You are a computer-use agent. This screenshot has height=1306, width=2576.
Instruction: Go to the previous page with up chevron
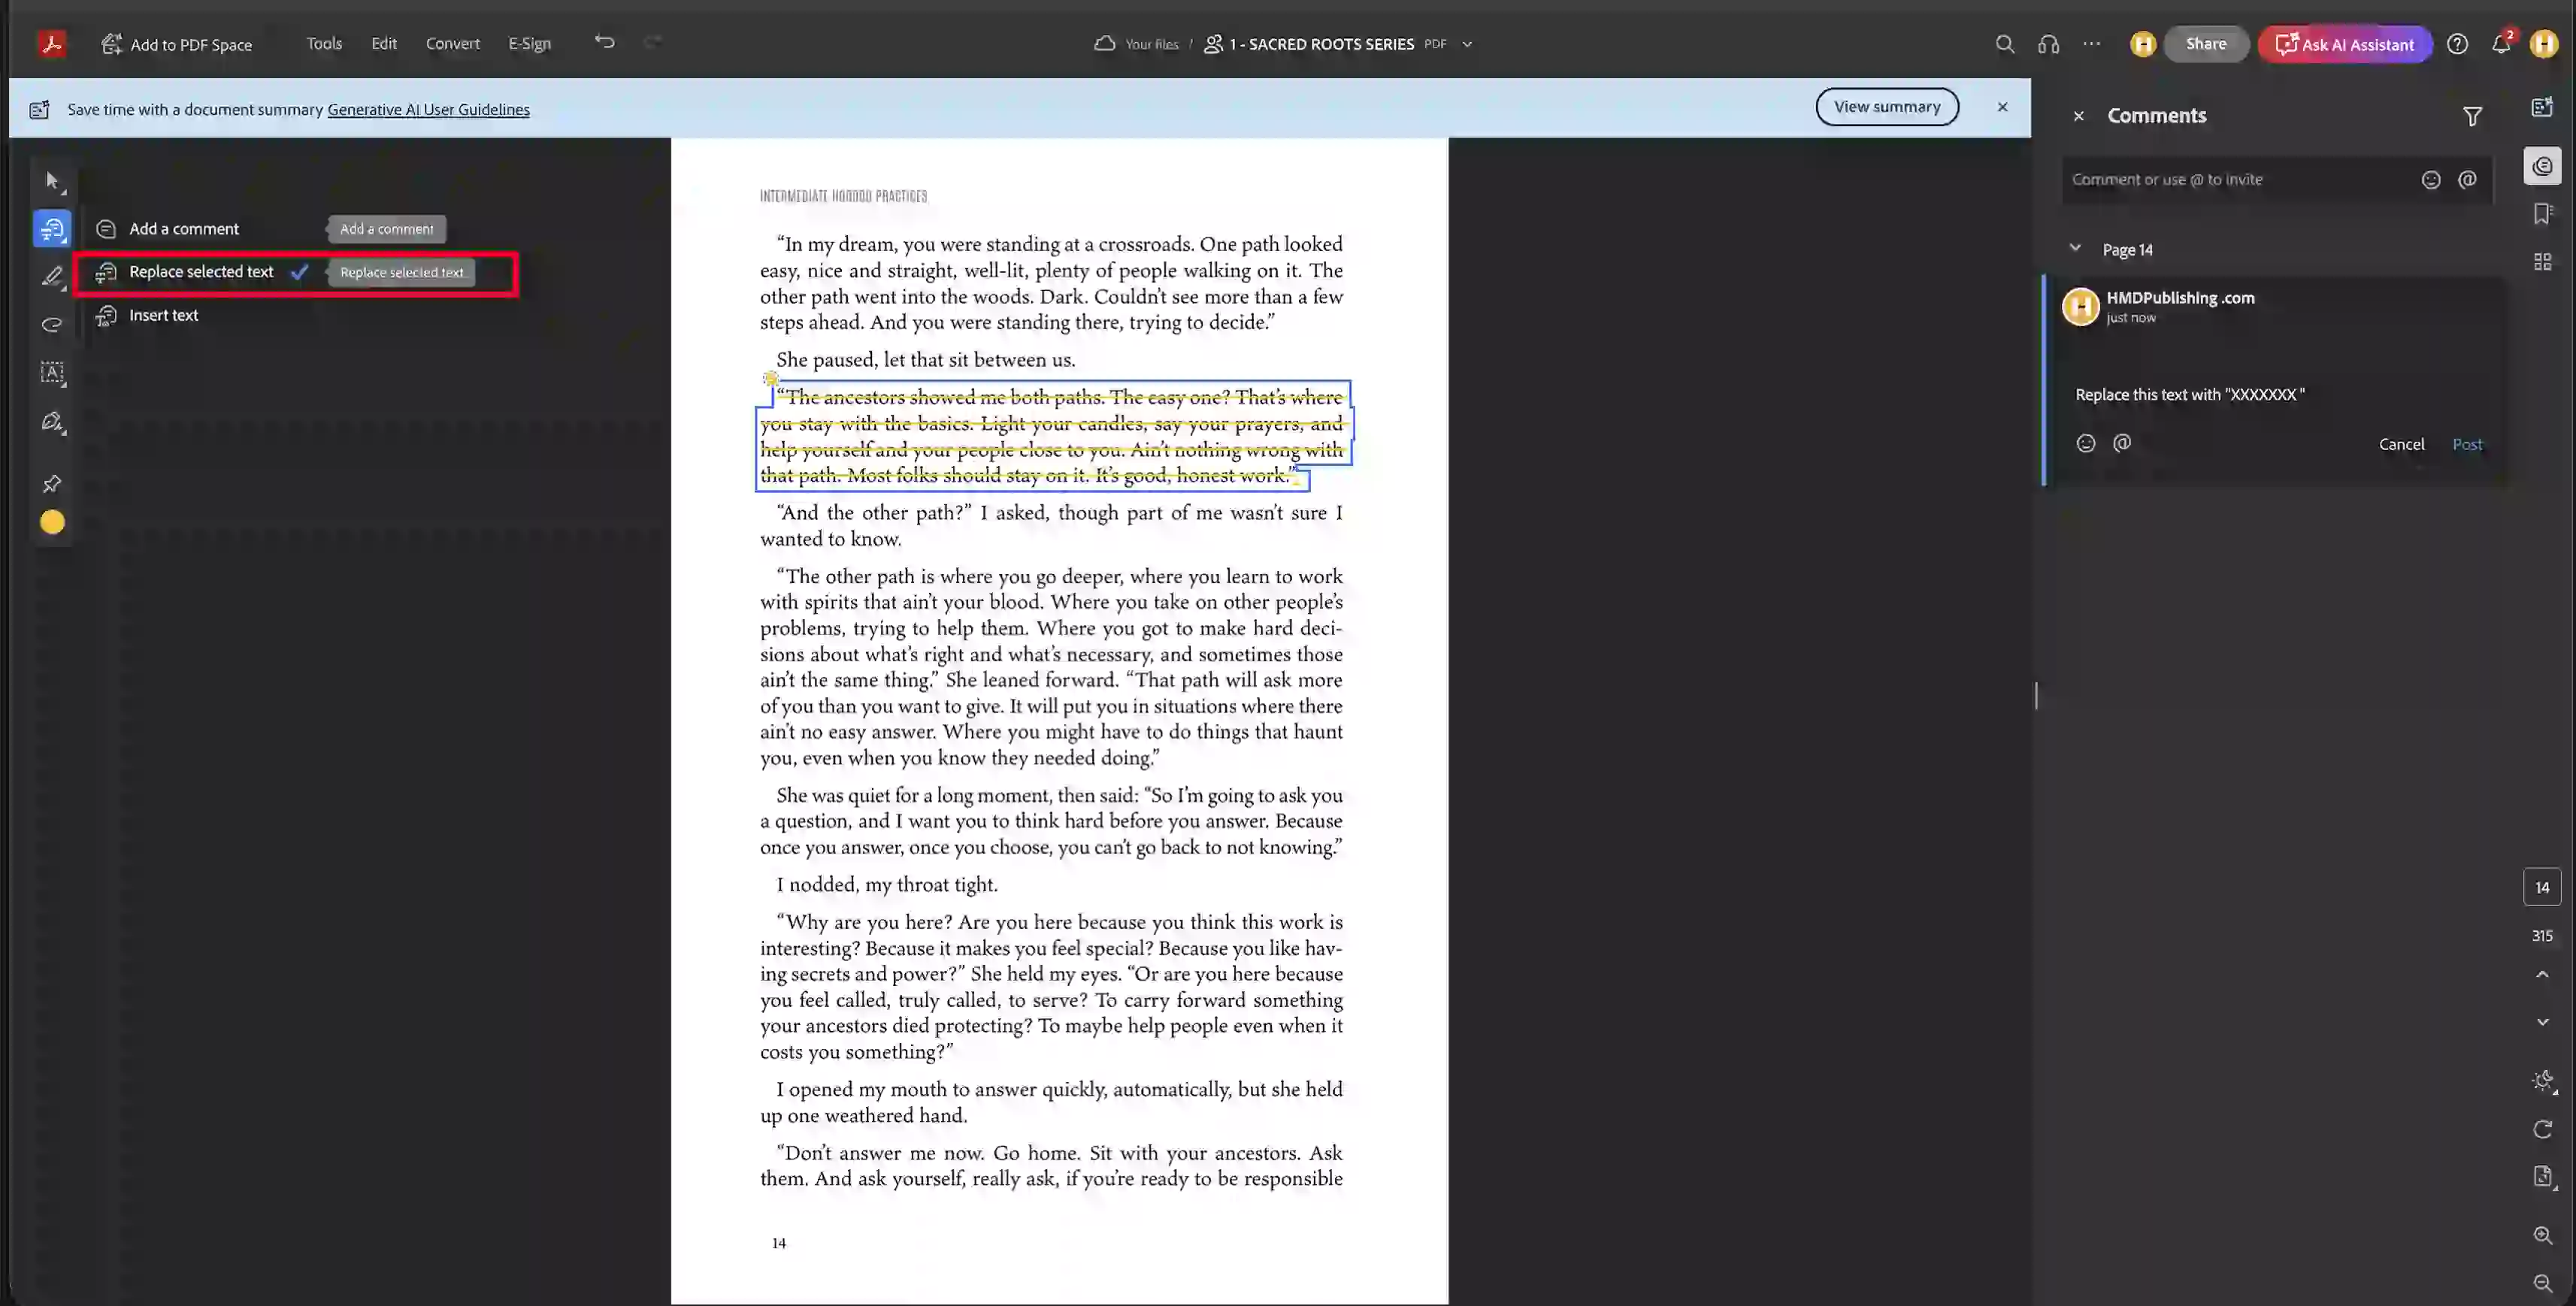point(2542,974)
